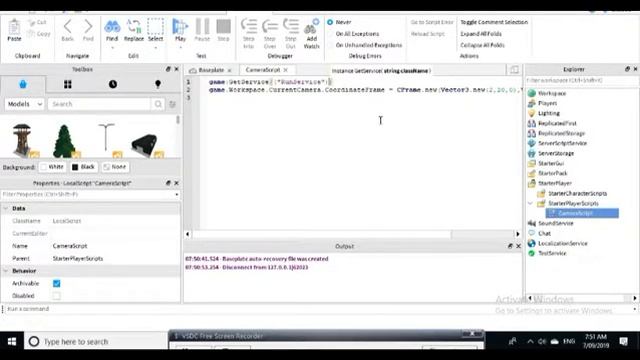Screen dimensions: 640x360
Task: Click the Explorer filter workspace field
Action: pos(581,80)
